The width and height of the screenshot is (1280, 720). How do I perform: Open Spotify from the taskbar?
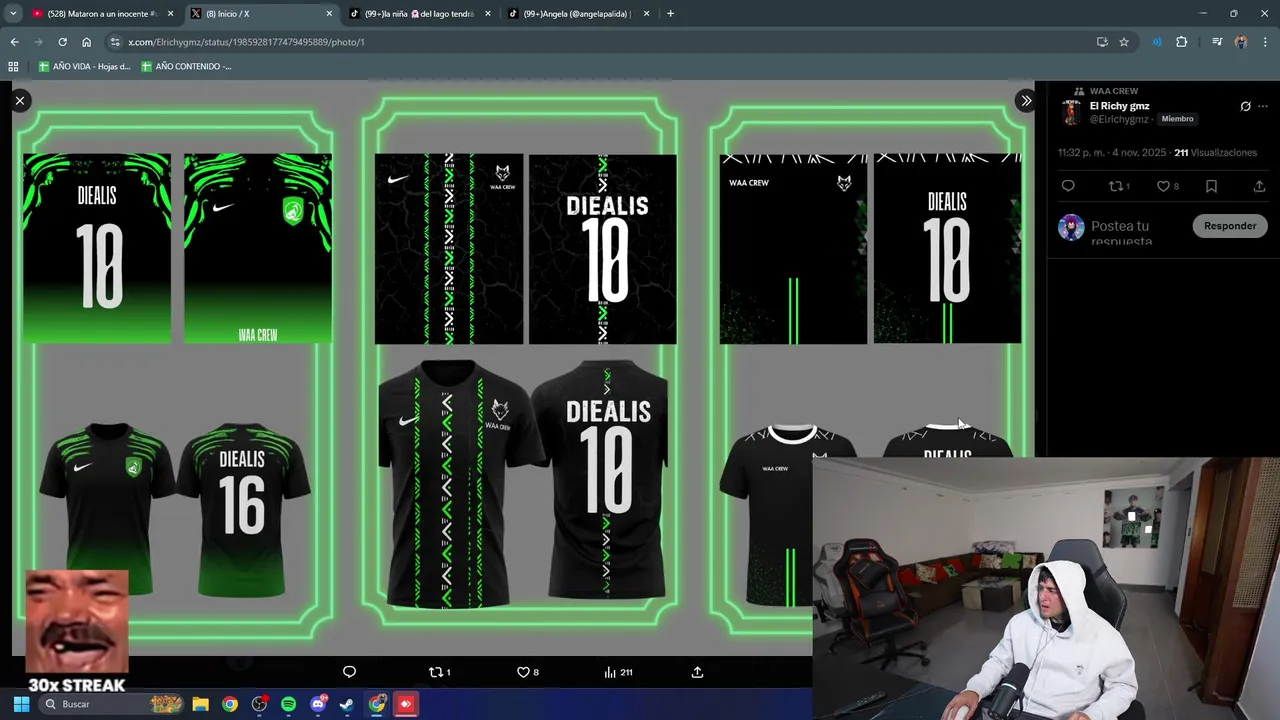click(288, 704)
